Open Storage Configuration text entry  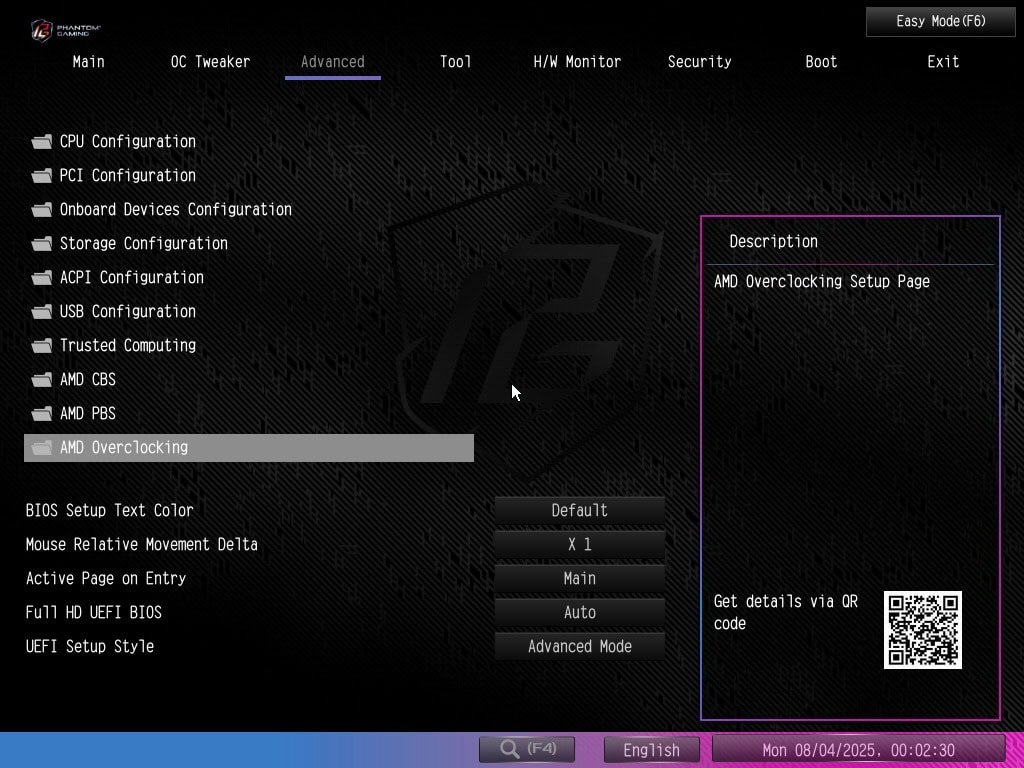144,244
